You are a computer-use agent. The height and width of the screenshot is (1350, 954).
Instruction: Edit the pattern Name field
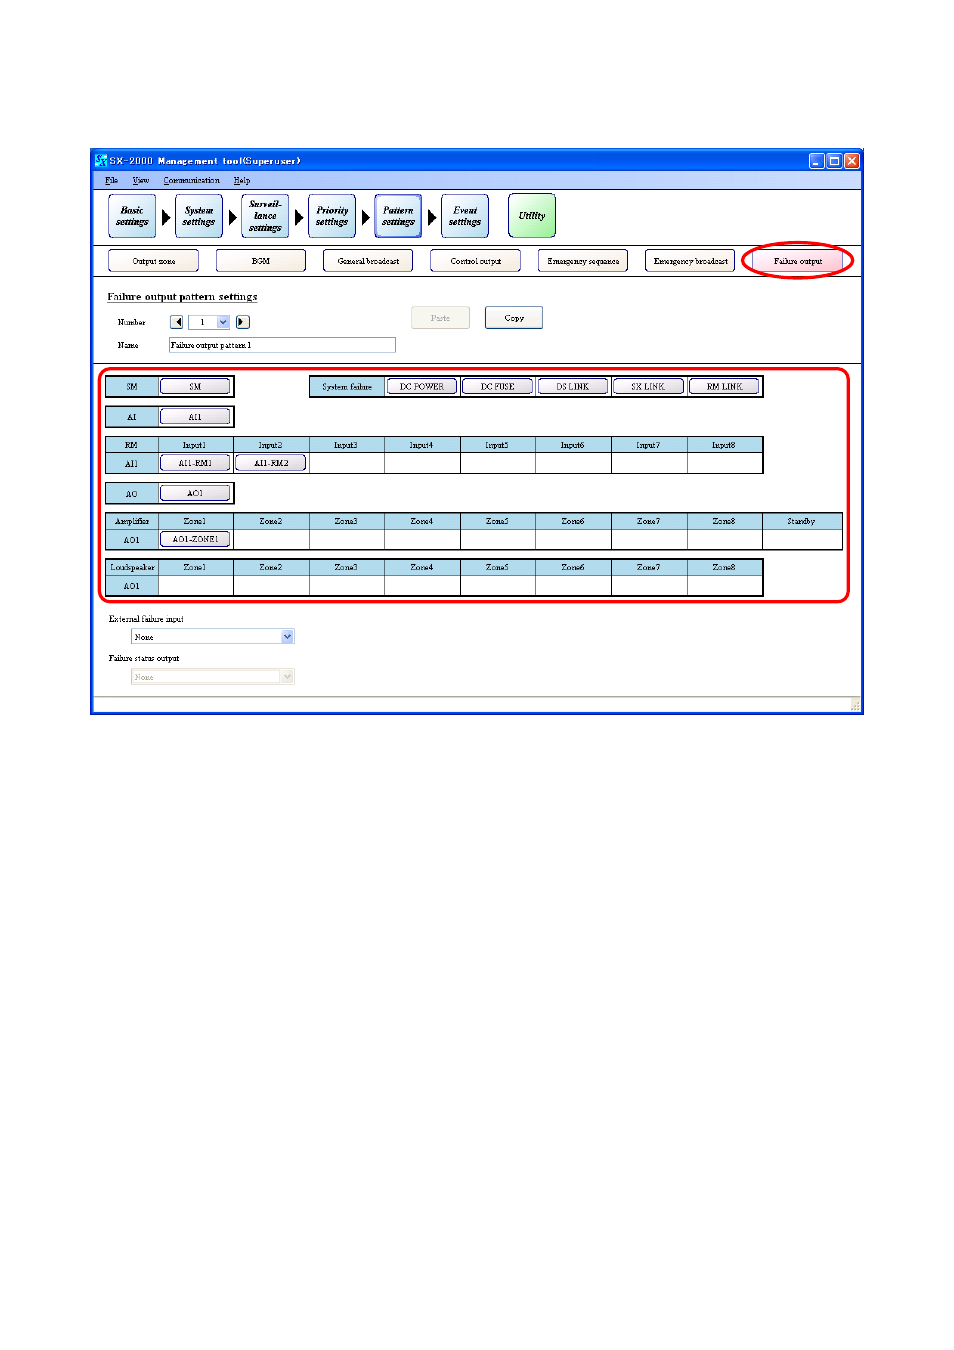[282, 345]
